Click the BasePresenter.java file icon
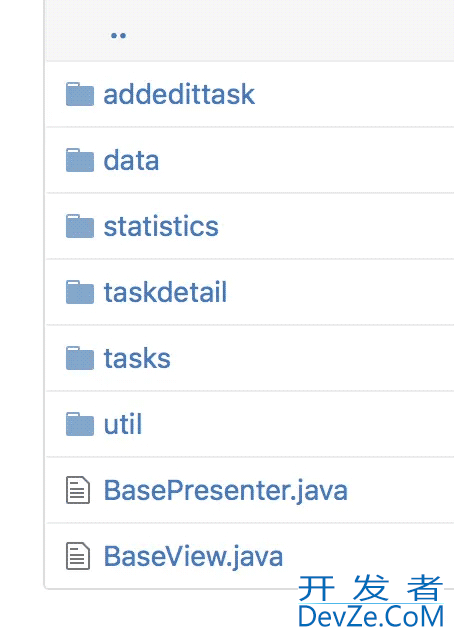This screenshot has height=638, width=454. 78,490
